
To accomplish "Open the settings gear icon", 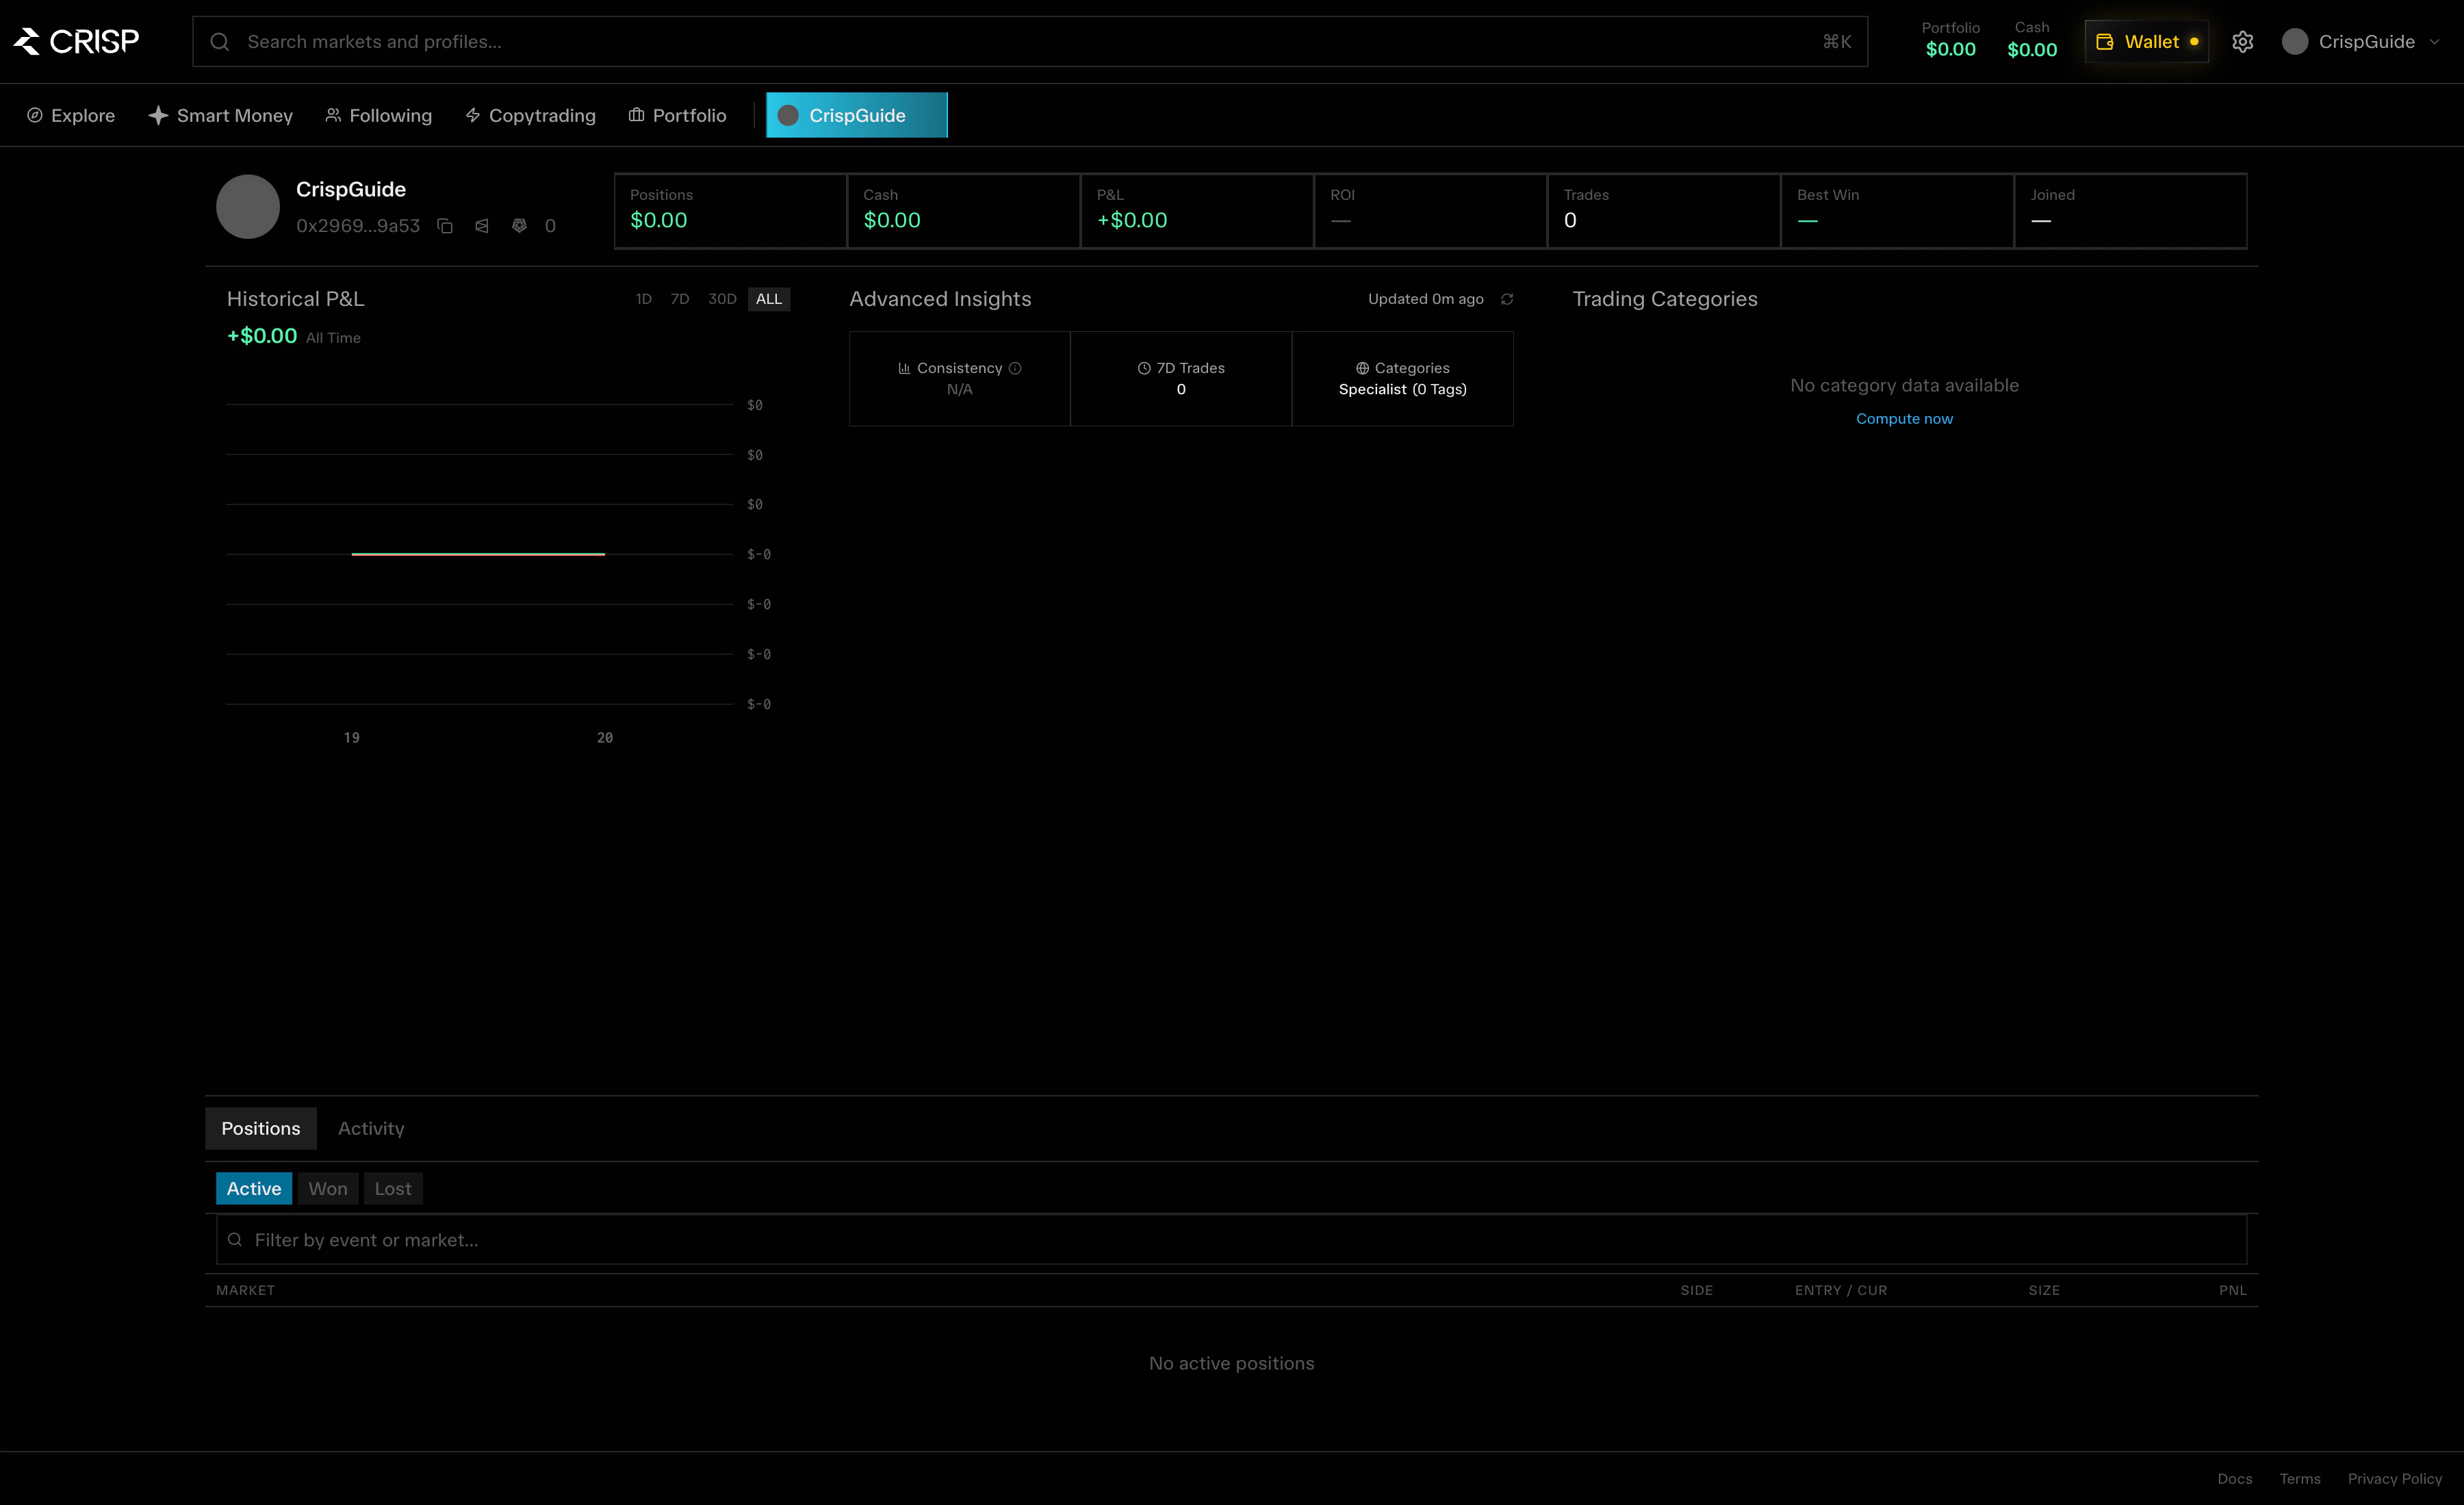I will click(x=2243, y=41).
